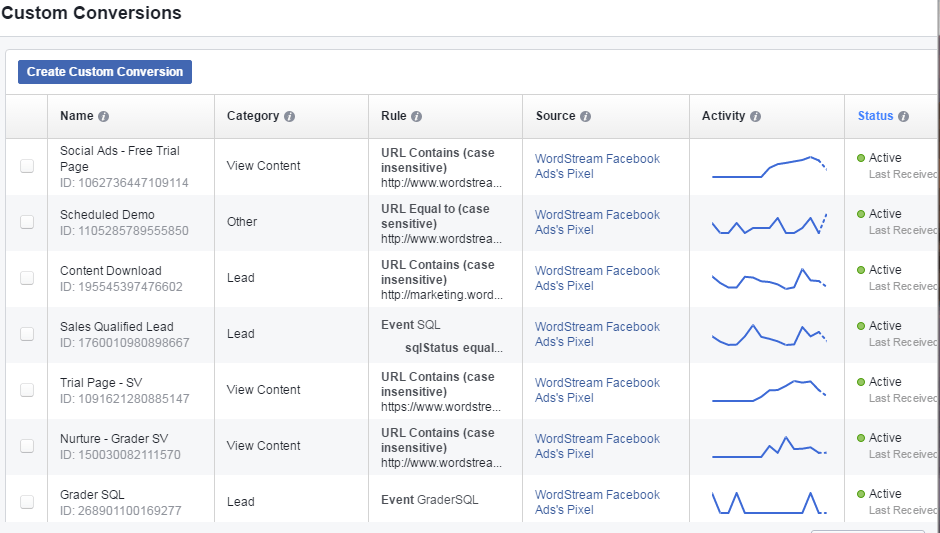Sort the table by Status column

point(875,116)
